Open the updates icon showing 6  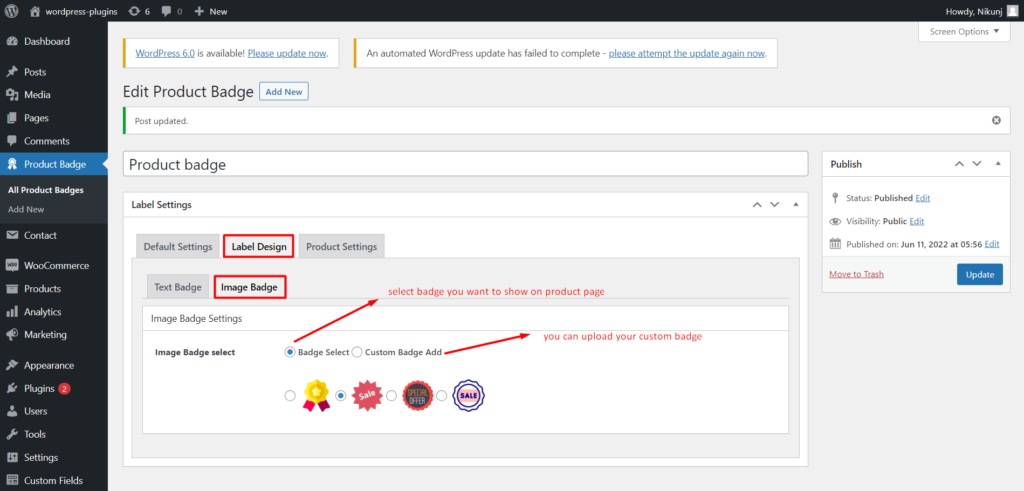click(139, 11)
